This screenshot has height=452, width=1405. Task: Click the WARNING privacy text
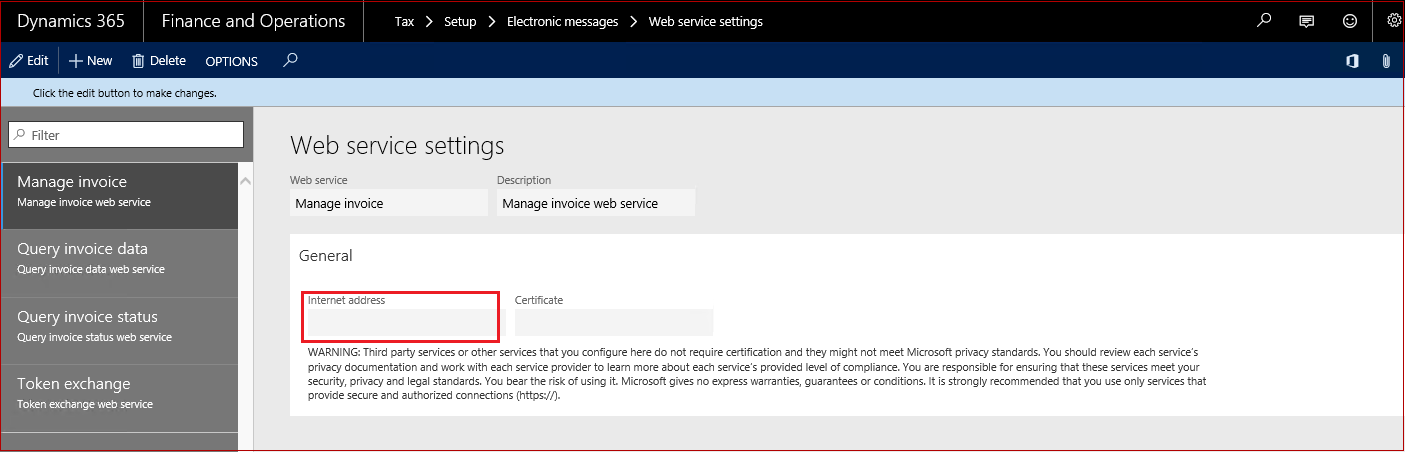coord(757,374)
